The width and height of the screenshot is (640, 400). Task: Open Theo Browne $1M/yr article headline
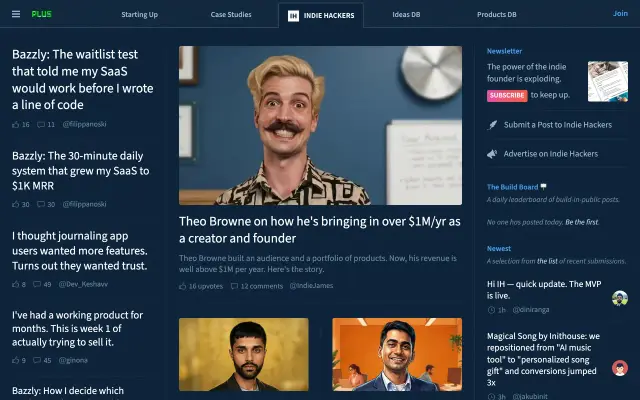320,230
